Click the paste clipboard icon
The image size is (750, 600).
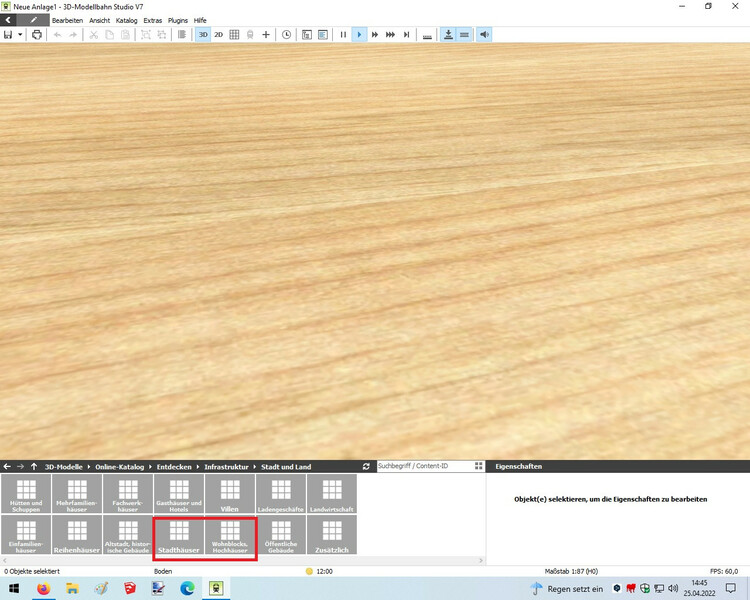[125, 34]
